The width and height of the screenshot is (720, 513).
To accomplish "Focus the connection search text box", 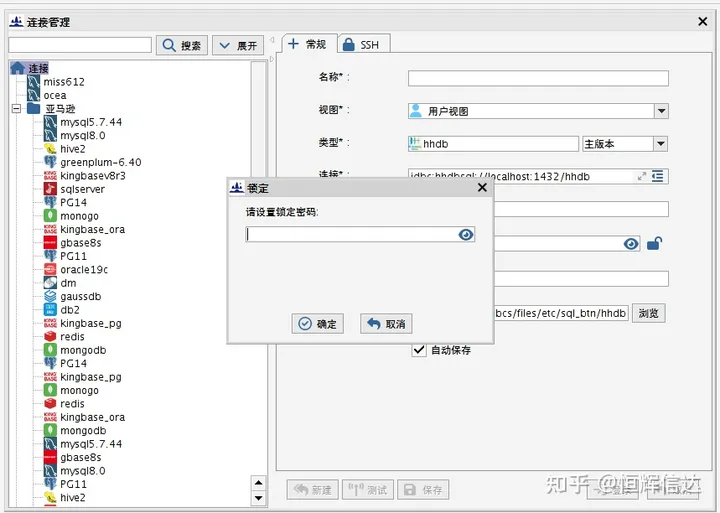I will tap(80, 45).
